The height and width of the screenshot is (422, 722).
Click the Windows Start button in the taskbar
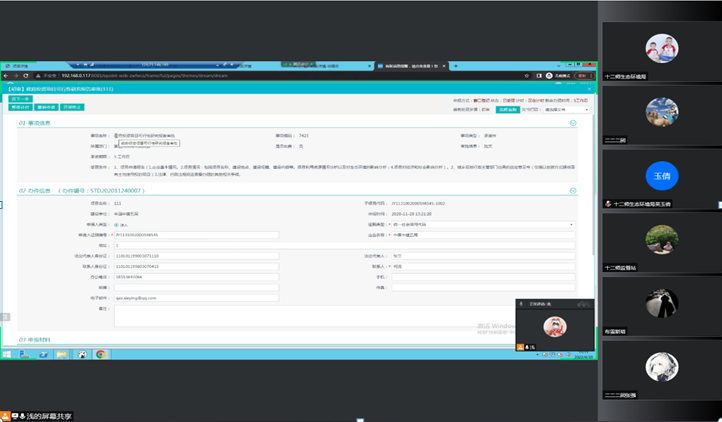[x=6, y=354]
